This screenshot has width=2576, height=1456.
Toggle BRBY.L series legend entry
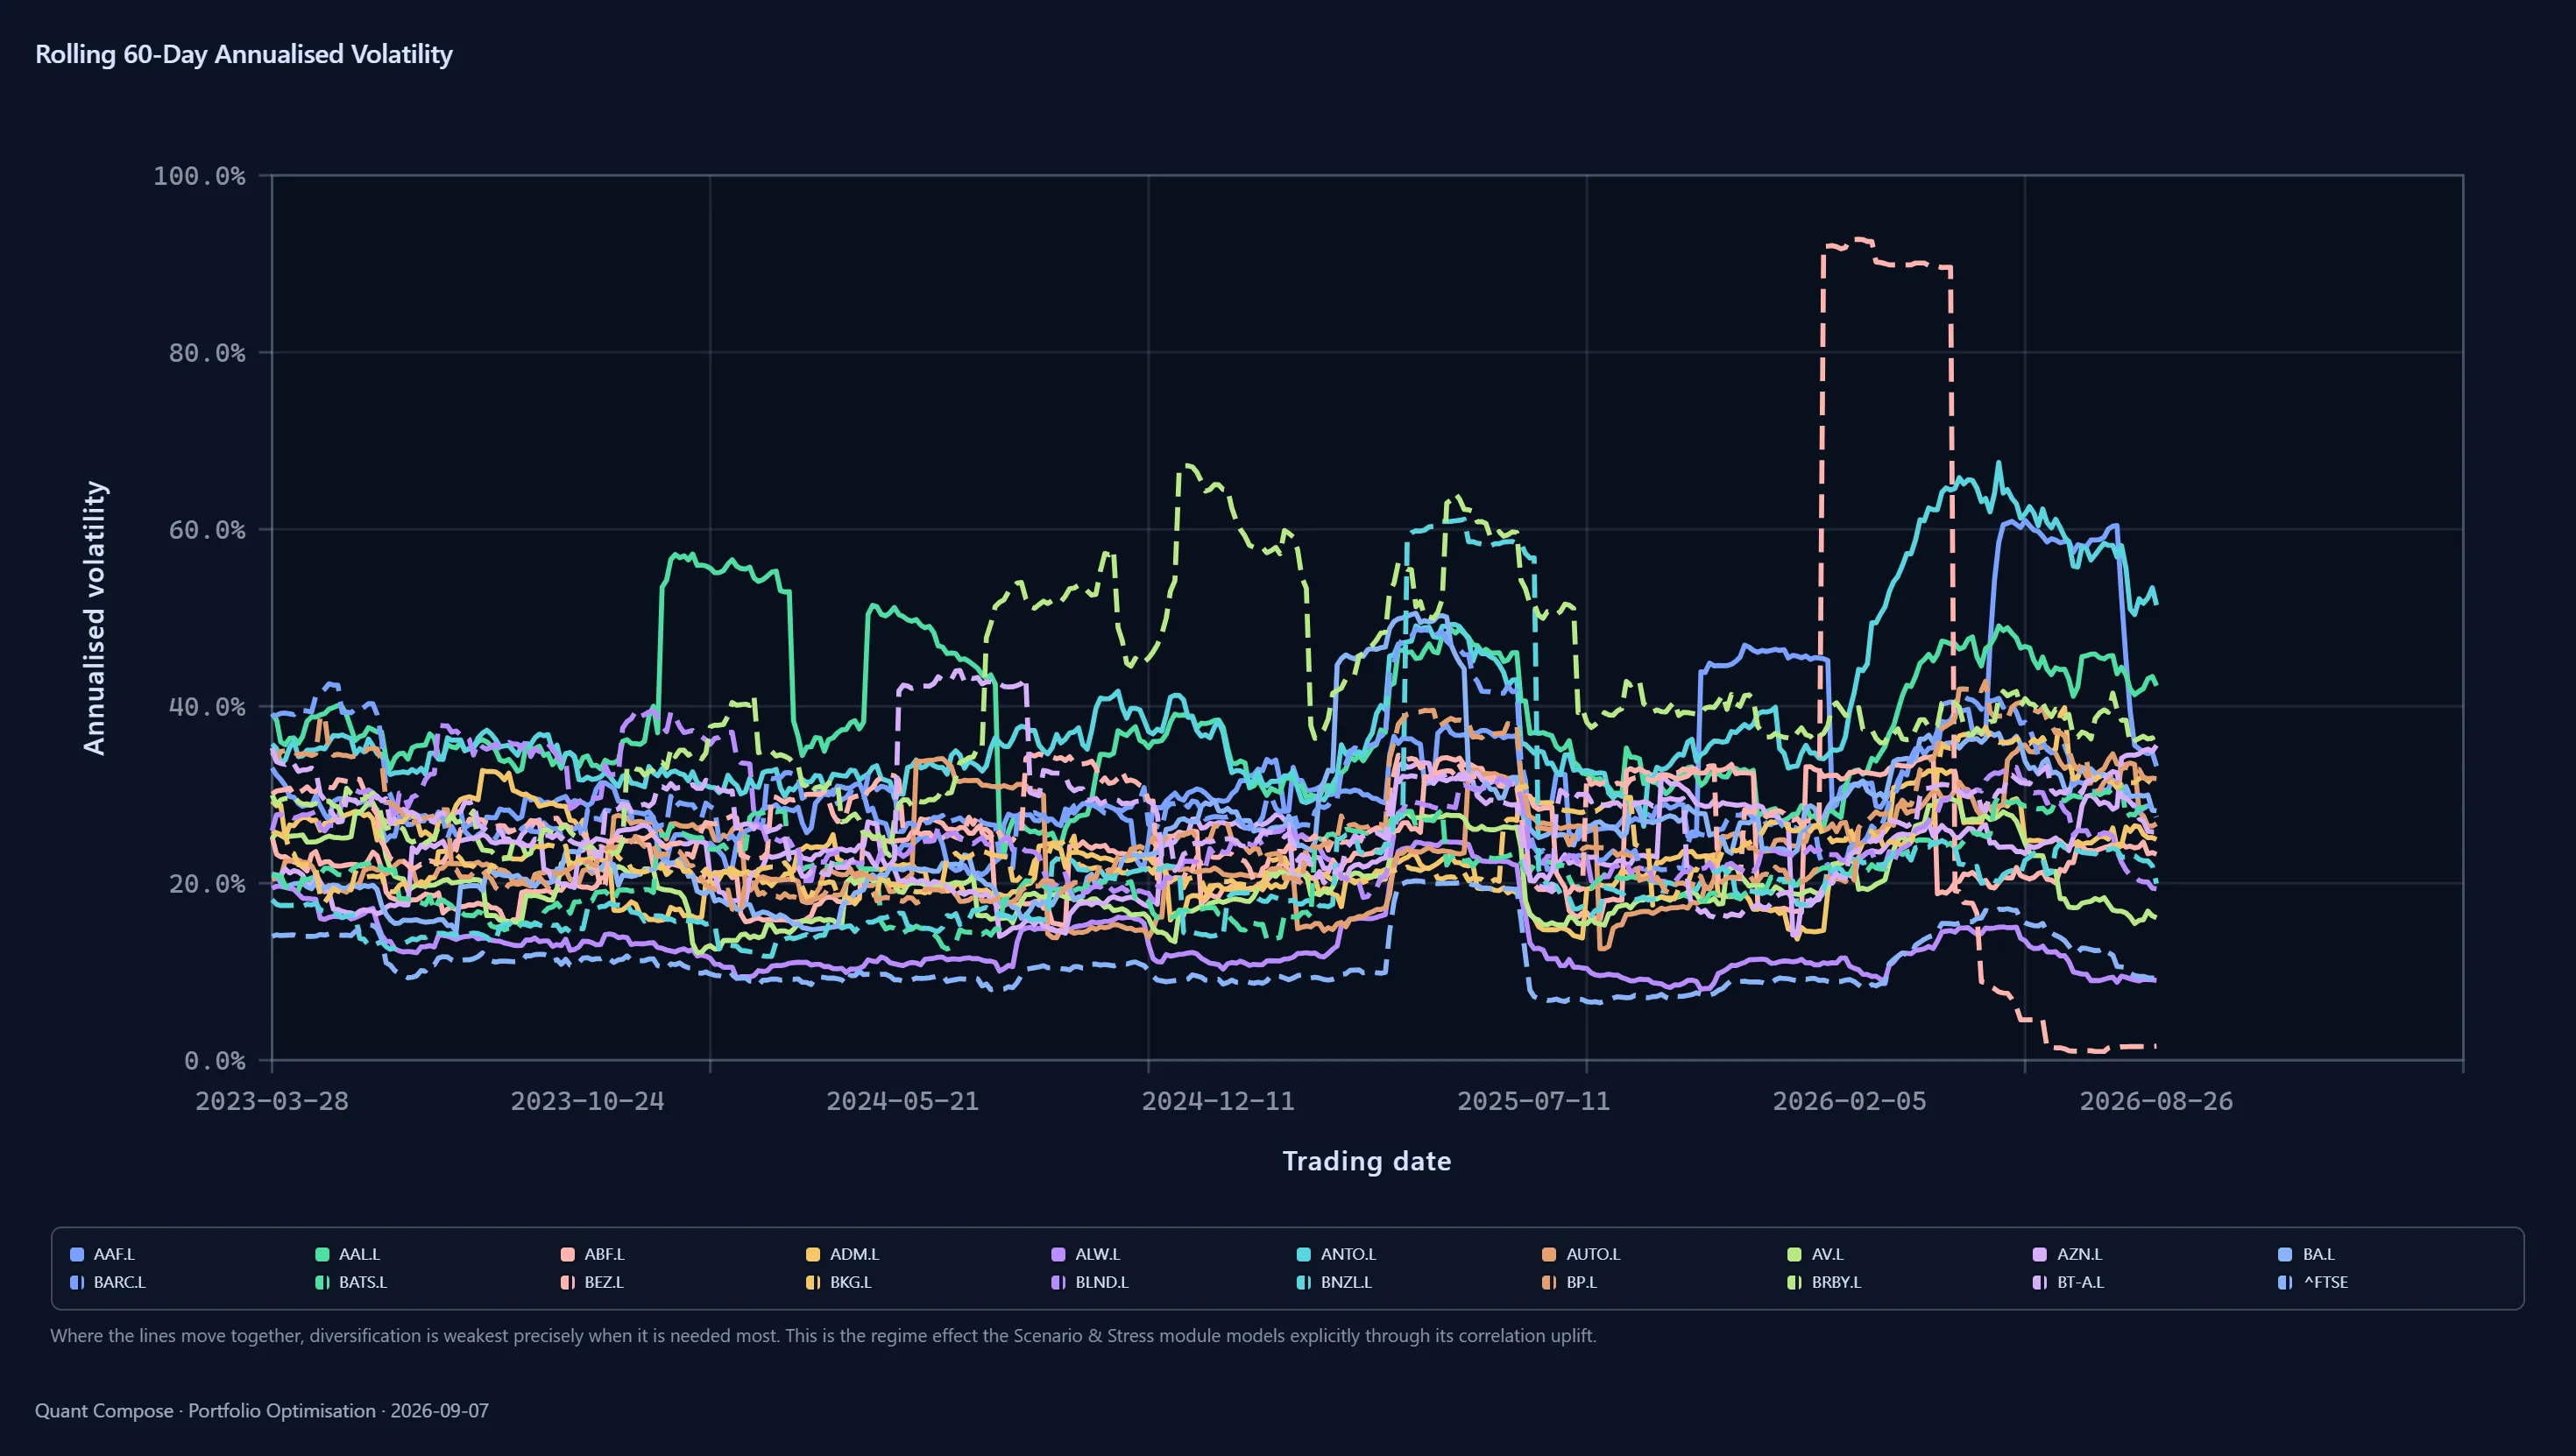tap(1825, 1282)
